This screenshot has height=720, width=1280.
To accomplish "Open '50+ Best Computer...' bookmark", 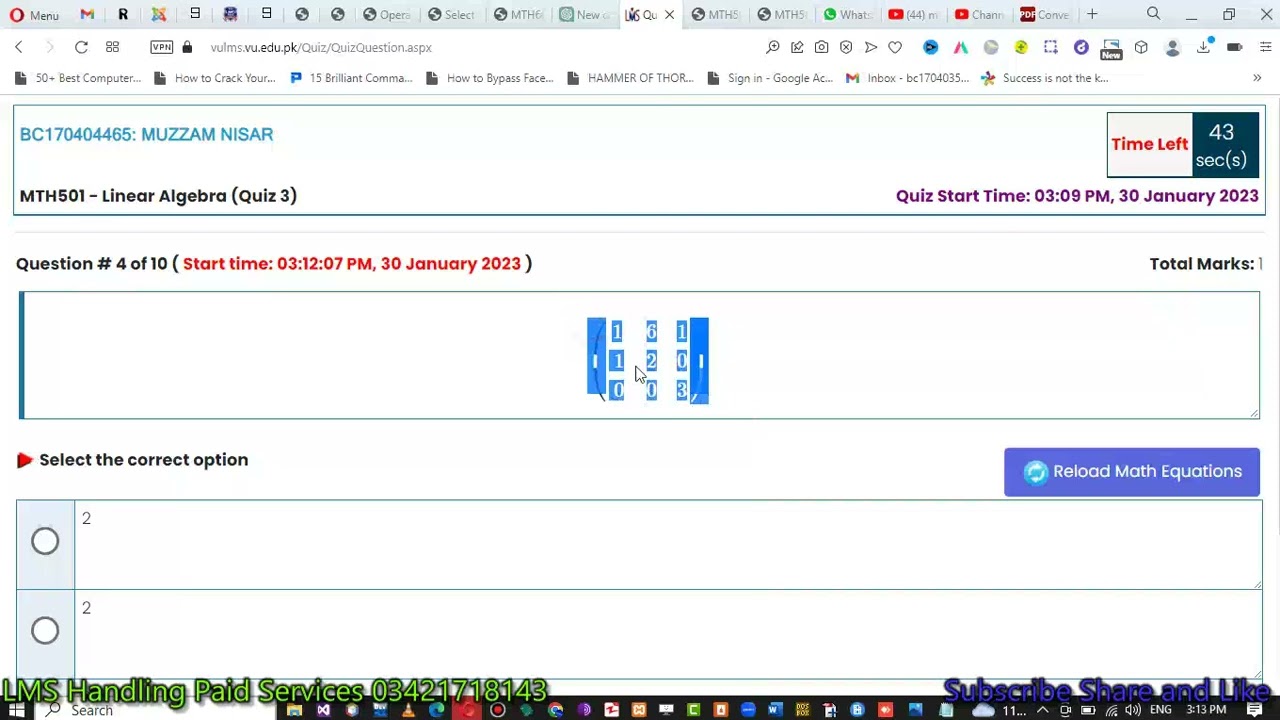I will (x=78, y=78).
